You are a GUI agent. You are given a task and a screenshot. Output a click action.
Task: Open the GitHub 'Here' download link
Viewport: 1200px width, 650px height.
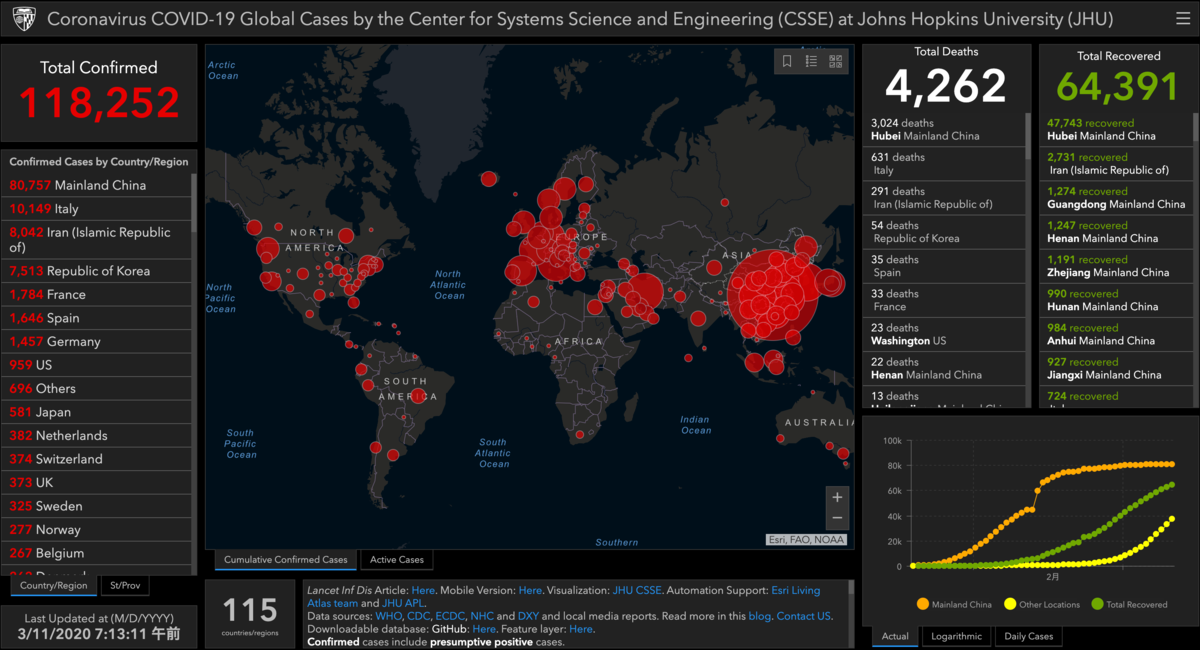coord(484,629)
